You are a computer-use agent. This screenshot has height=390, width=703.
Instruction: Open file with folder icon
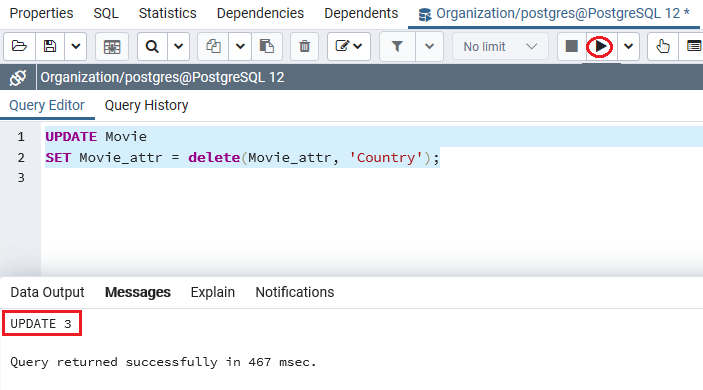(x=19, y=46)
